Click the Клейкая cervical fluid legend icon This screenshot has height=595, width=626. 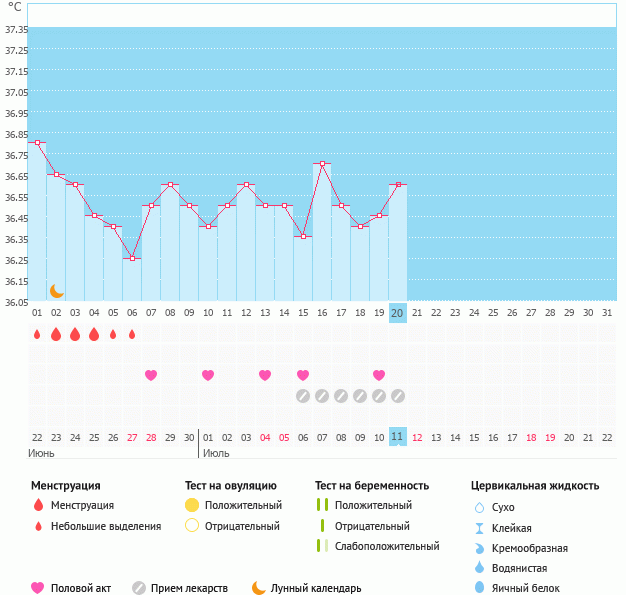coord(480,528)
